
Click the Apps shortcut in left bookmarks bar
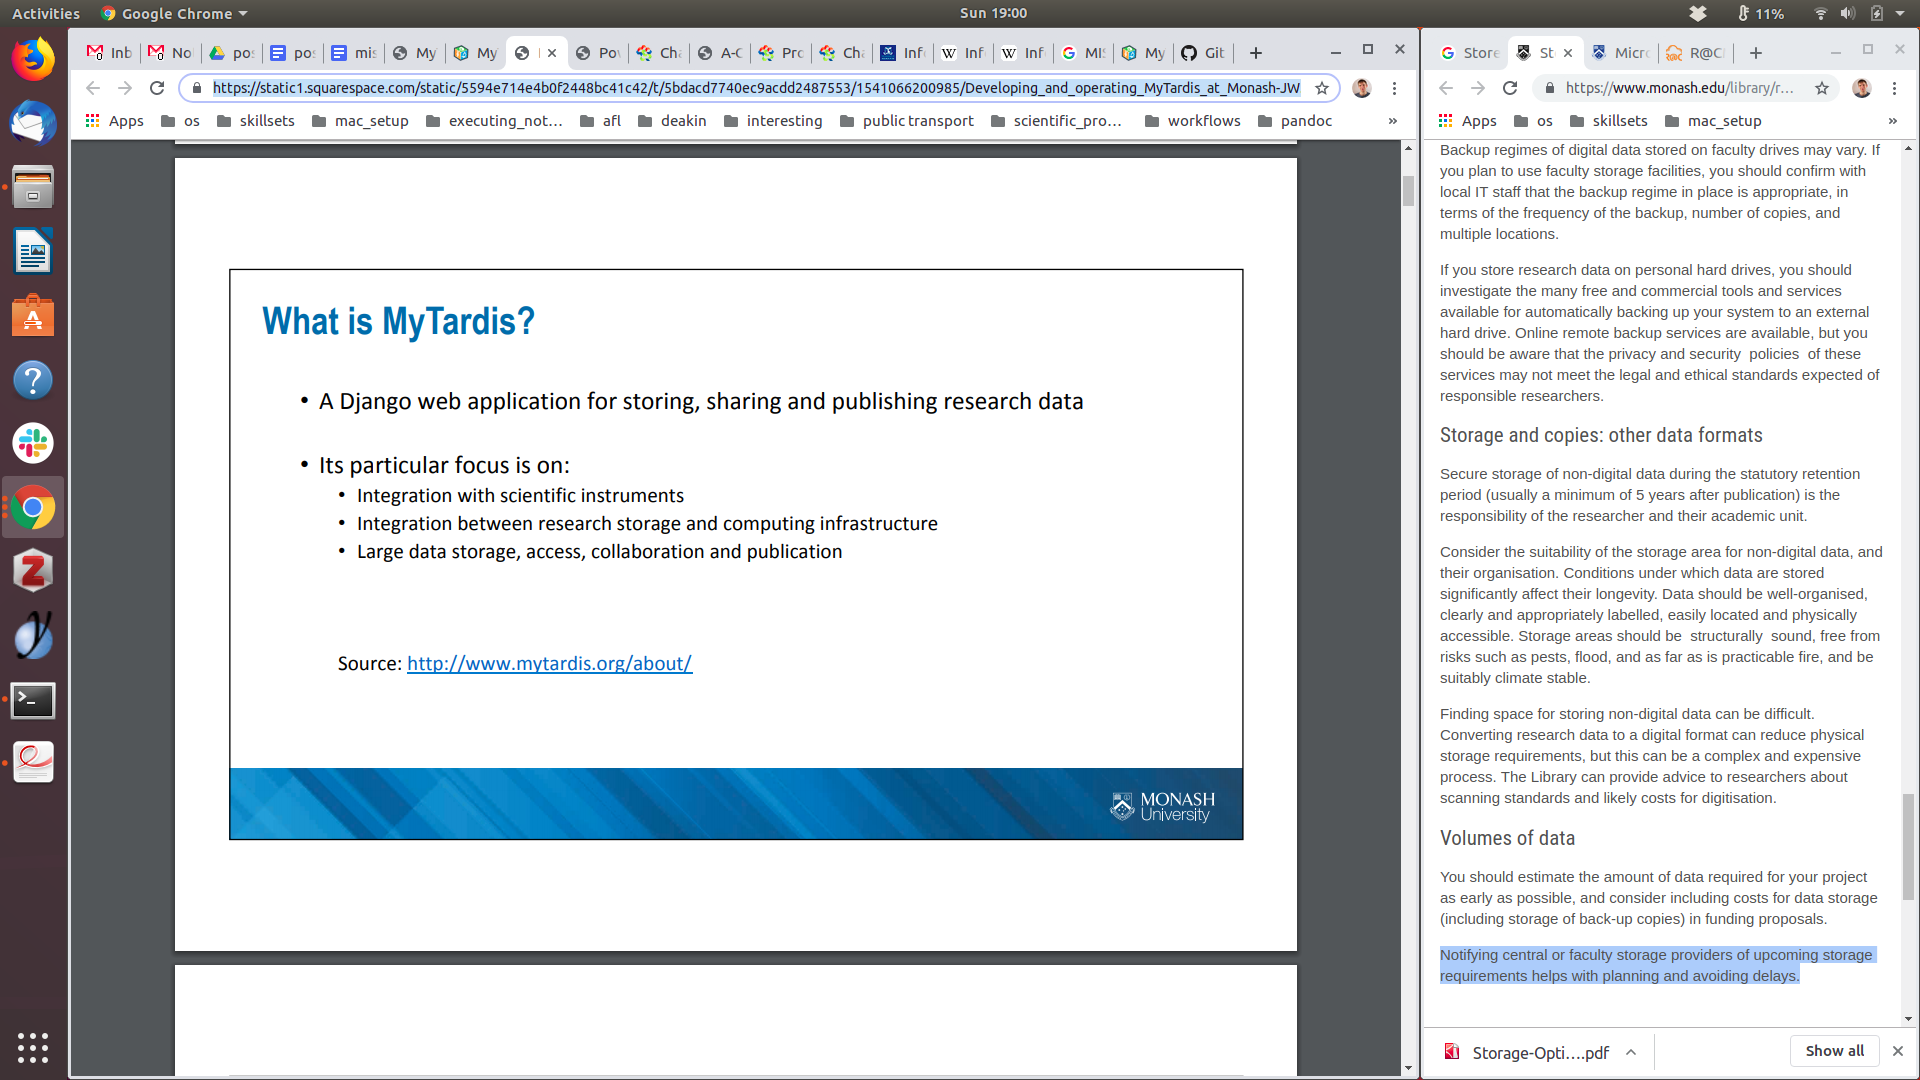[115, 121]
